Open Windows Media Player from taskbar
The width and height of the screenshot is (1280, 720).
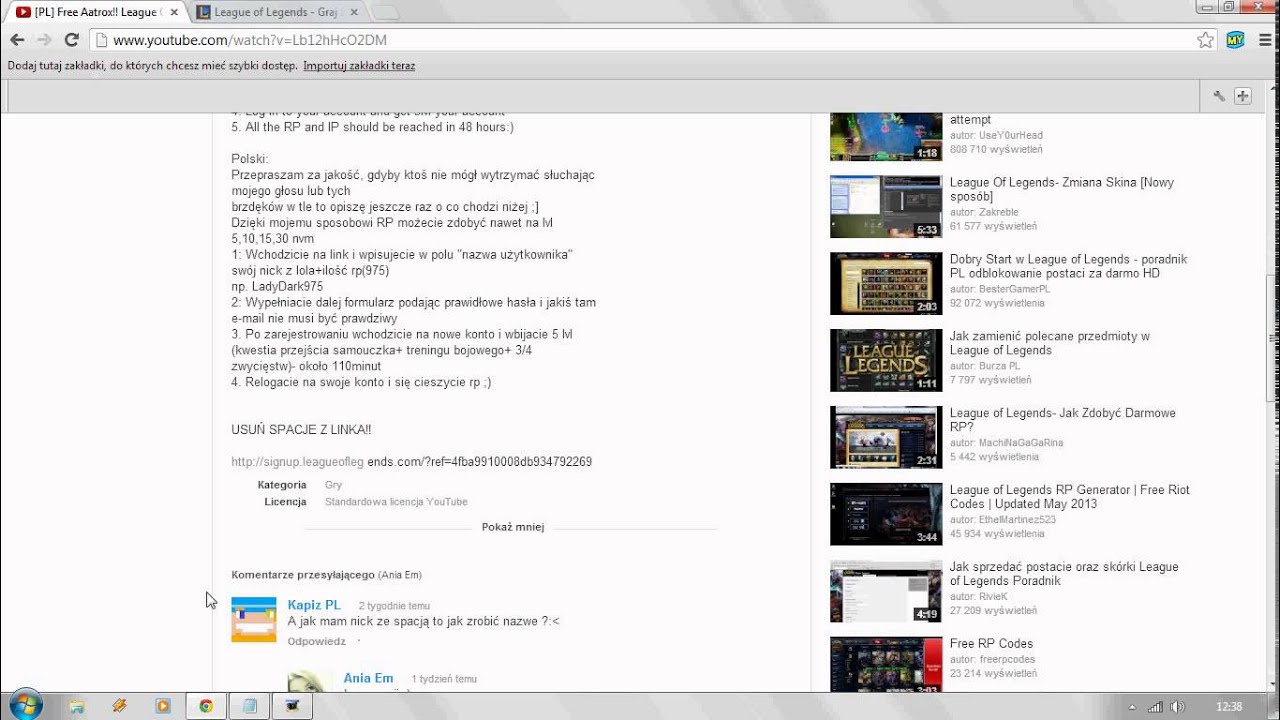[x=162, y=706]
